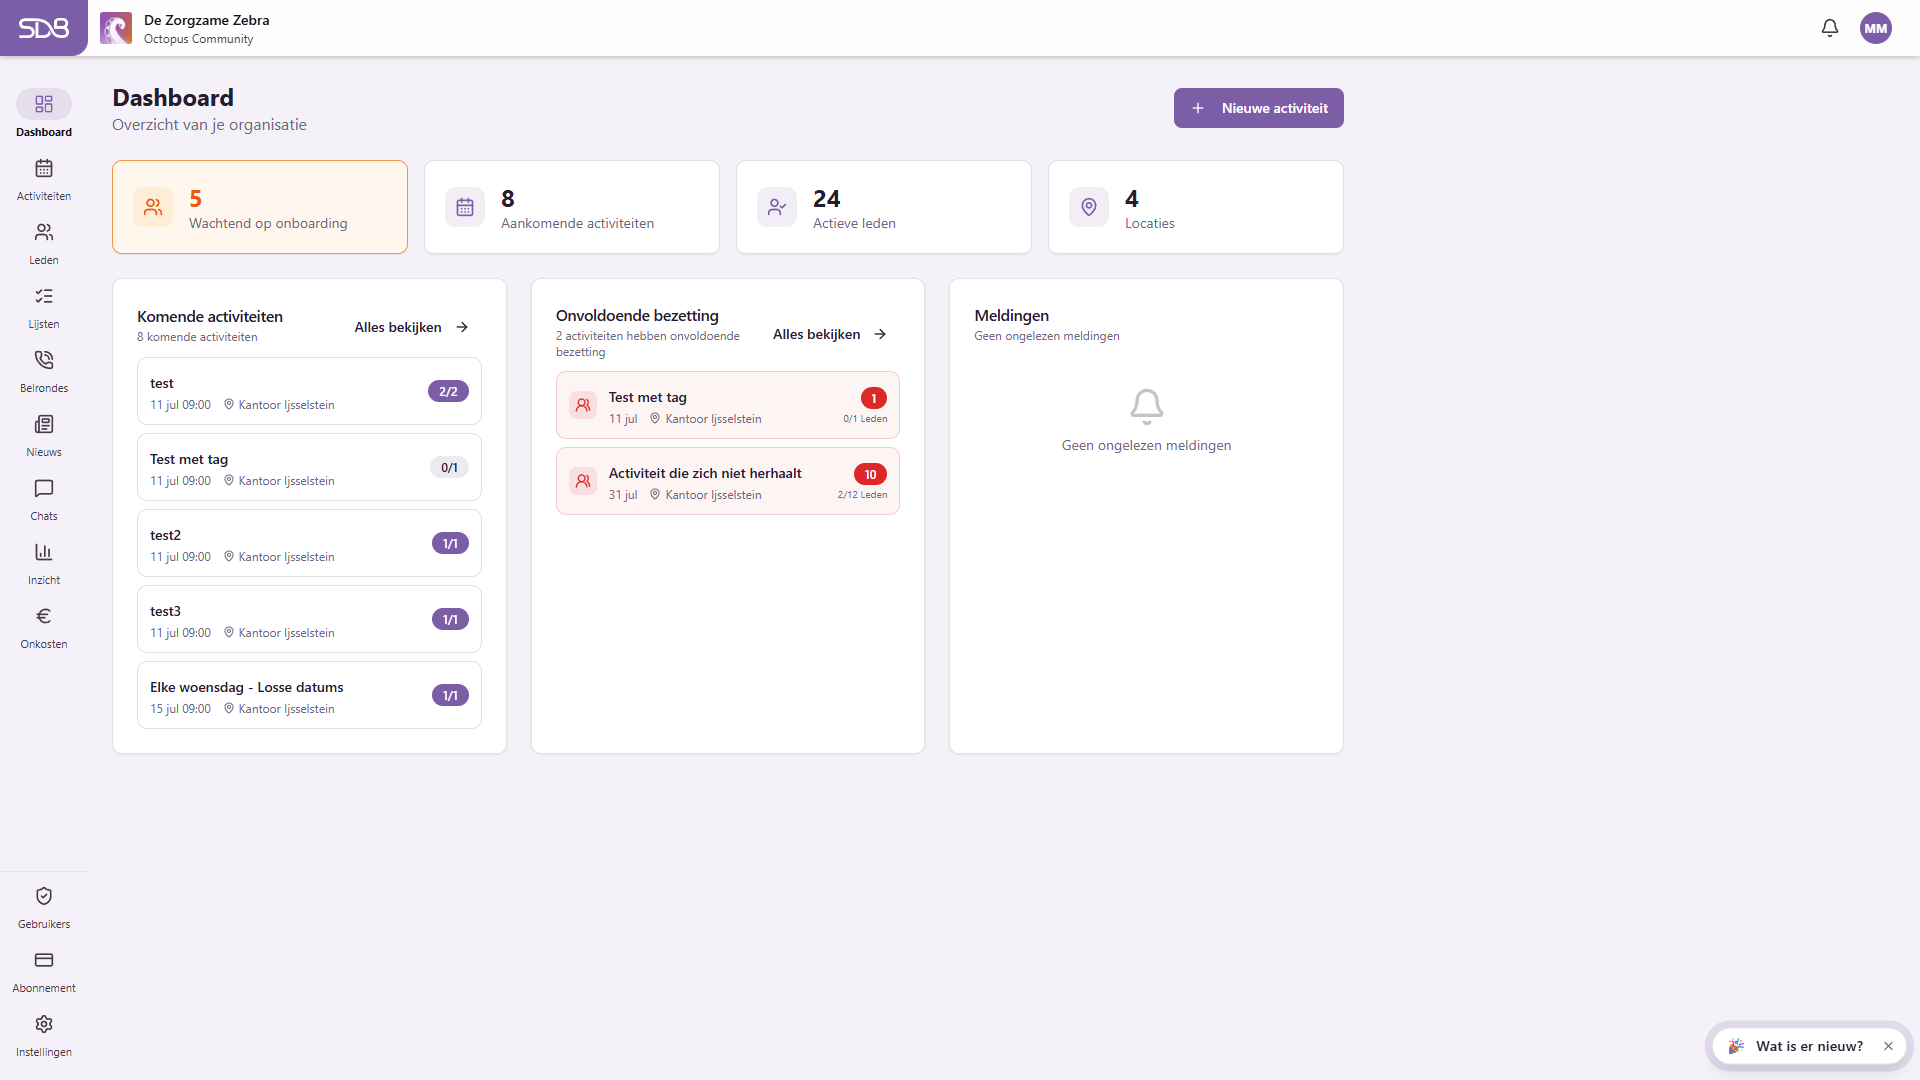Click the red 10 shortage badge
Image resolution: width=1920 pixels, height=1080 pixels.
[x=870, y=474]
